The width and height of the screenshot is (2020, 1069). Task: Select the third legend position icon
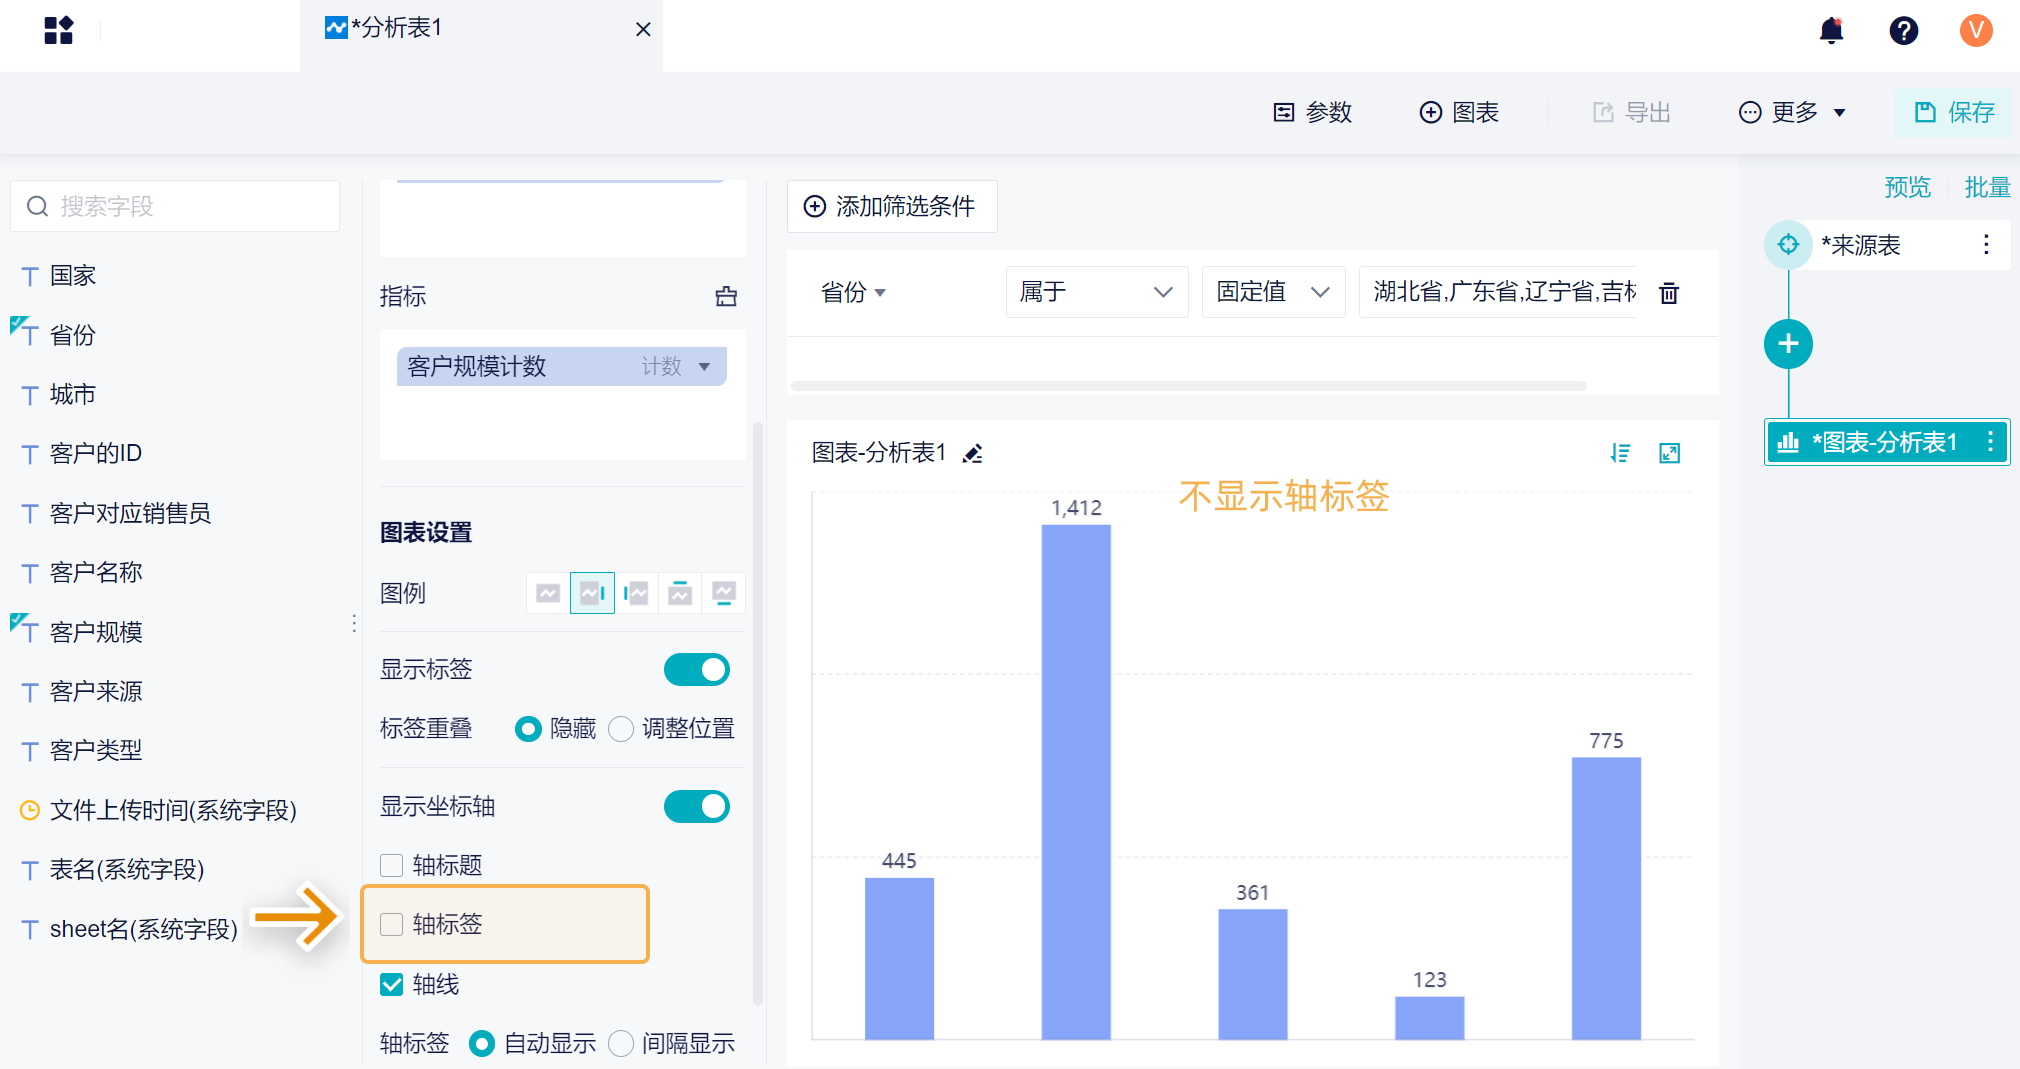coord(636,593)
